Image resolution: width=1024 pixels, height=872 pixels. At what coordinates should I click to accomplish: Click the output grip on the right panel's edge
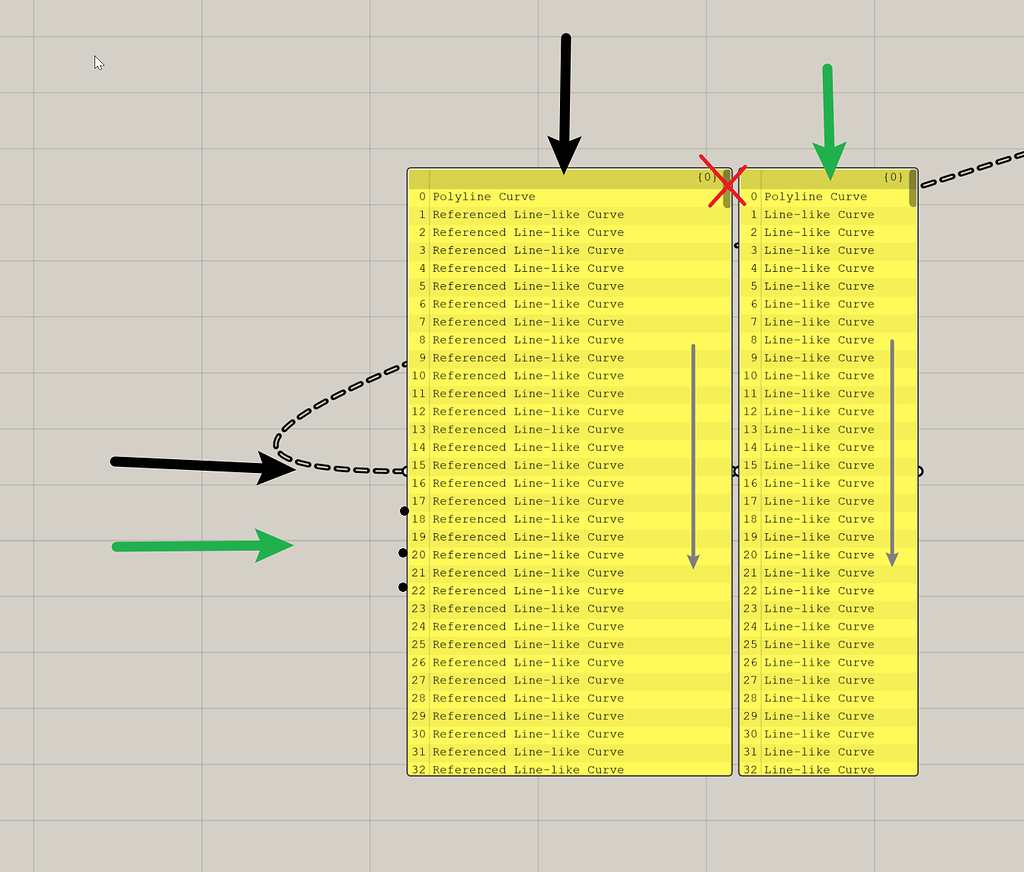(918, 472)
